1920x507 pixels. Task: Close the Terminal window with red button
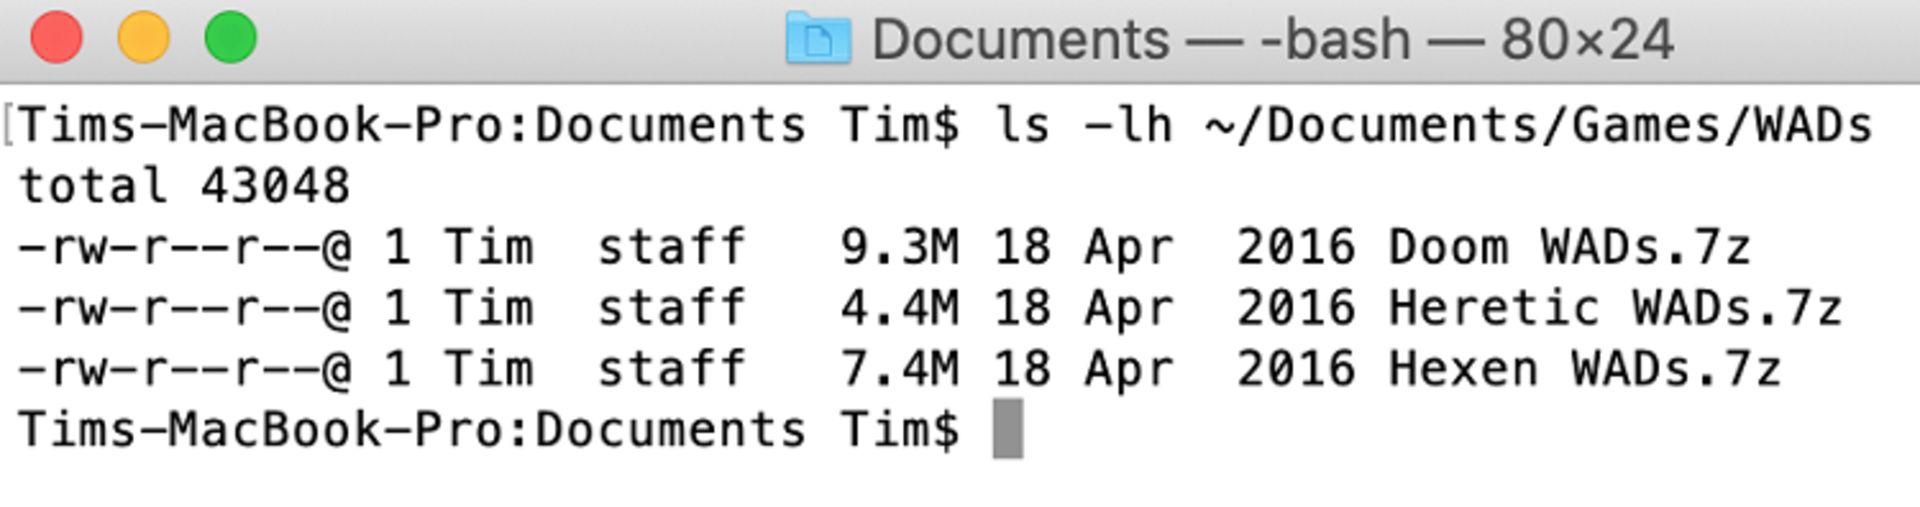[x=57, y=38]
